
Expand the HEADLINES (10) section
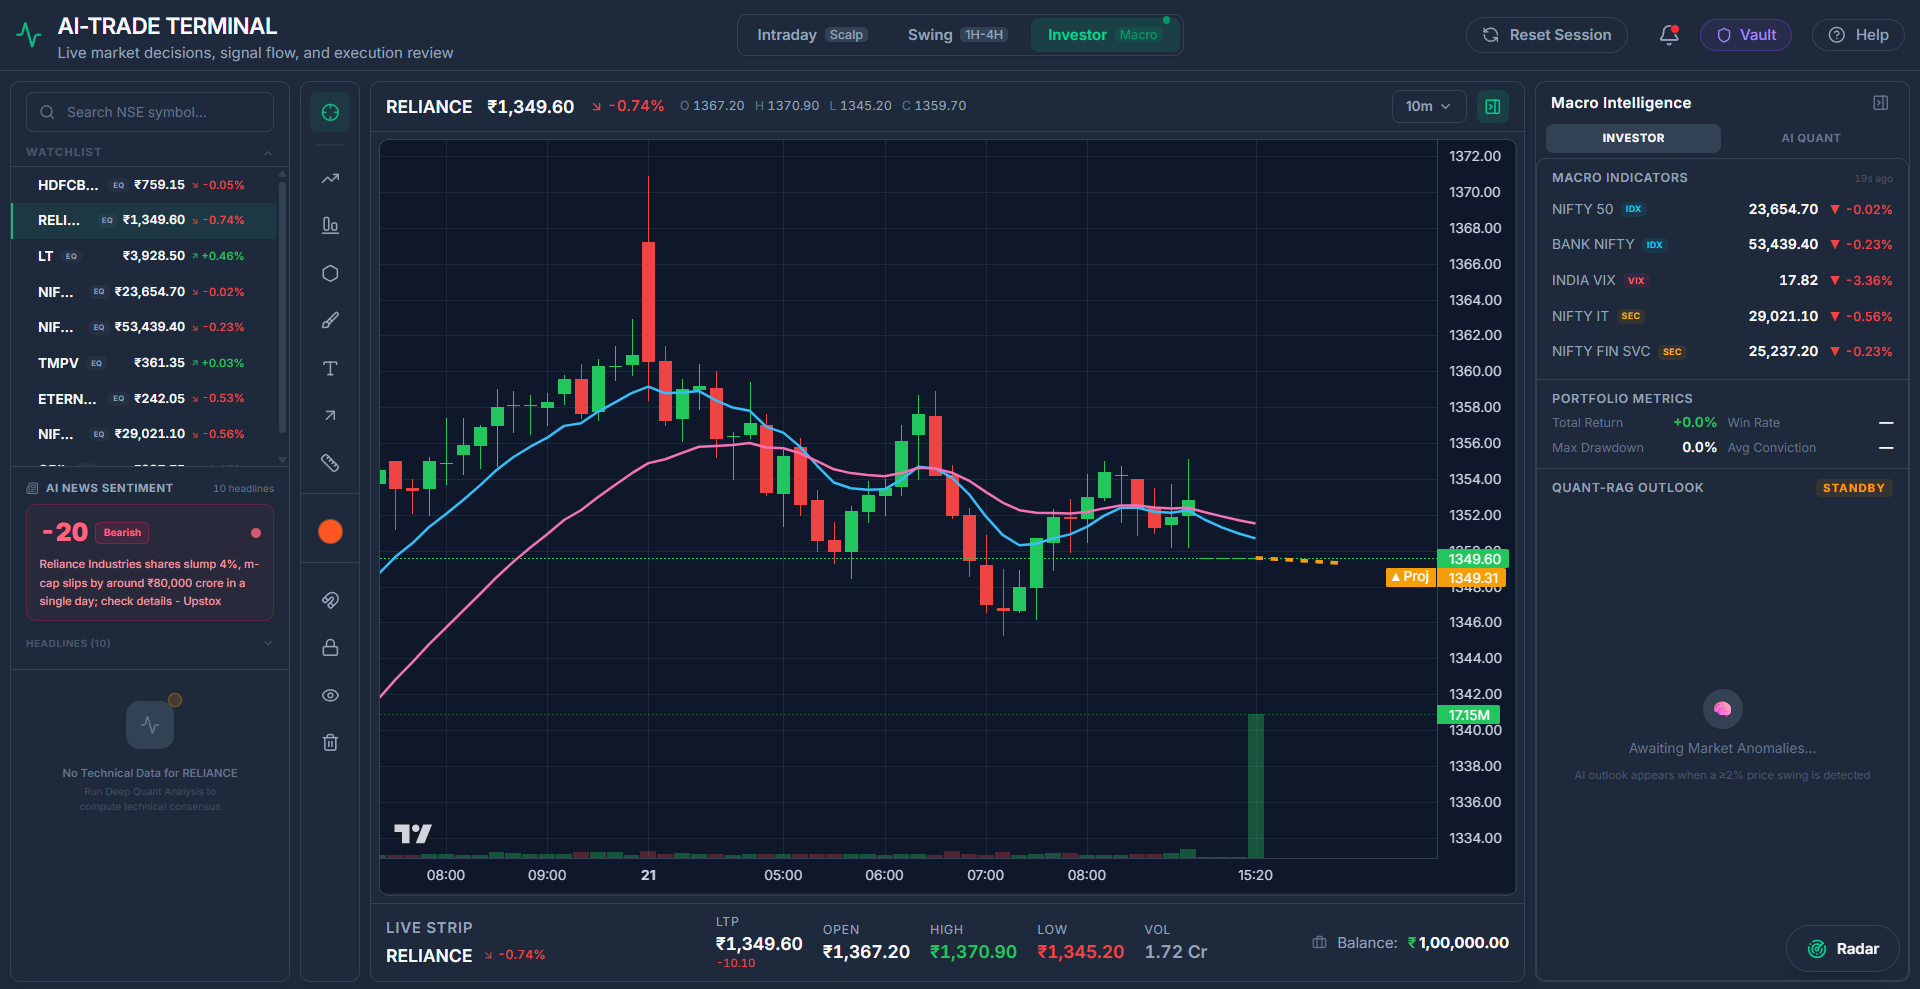pos(150,643)
